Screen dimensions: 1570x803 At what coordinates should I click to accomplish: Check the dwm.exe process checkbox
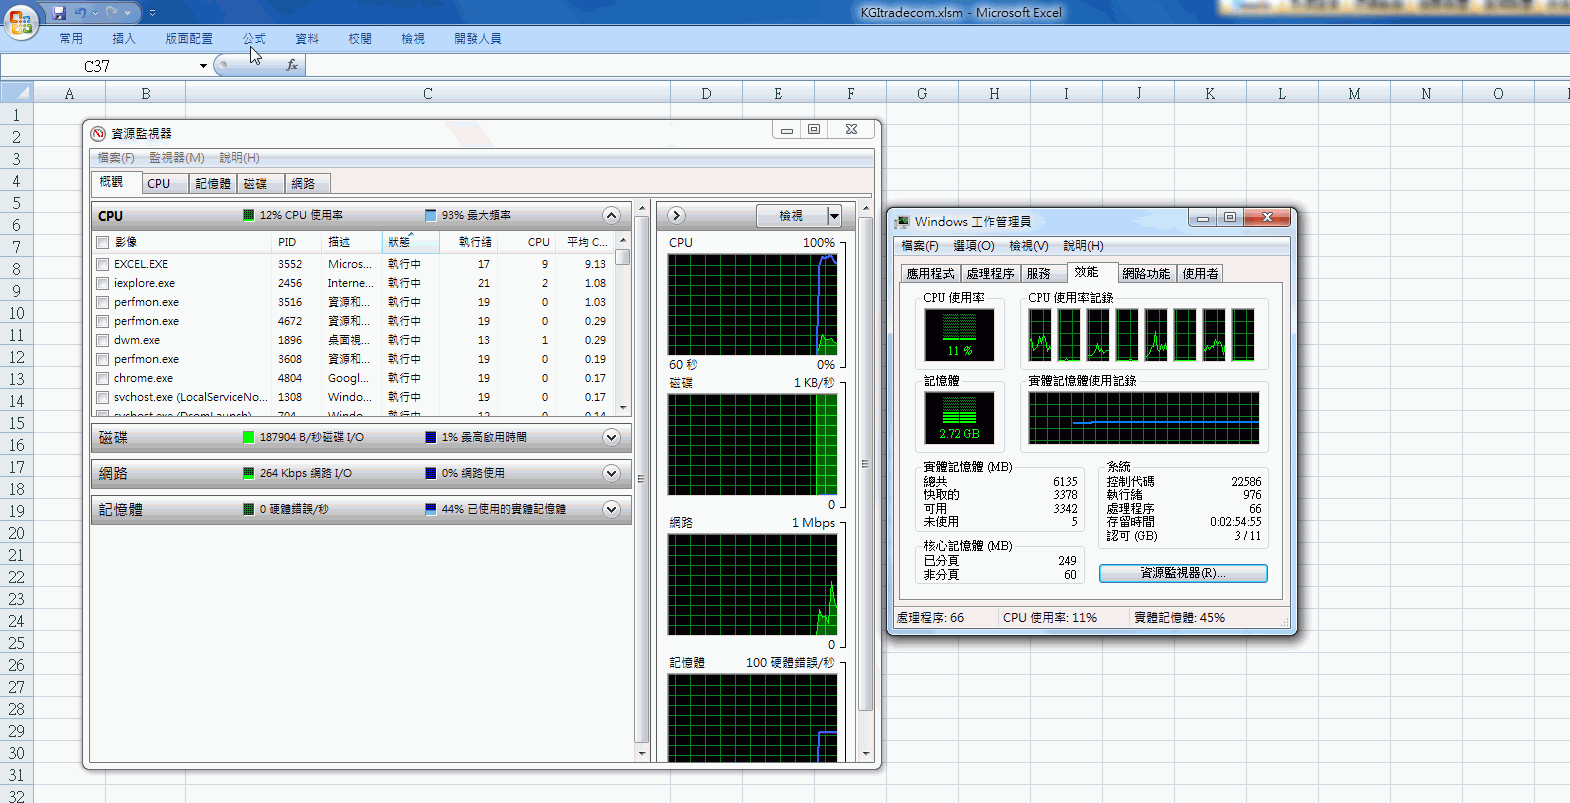coord(102,340)
